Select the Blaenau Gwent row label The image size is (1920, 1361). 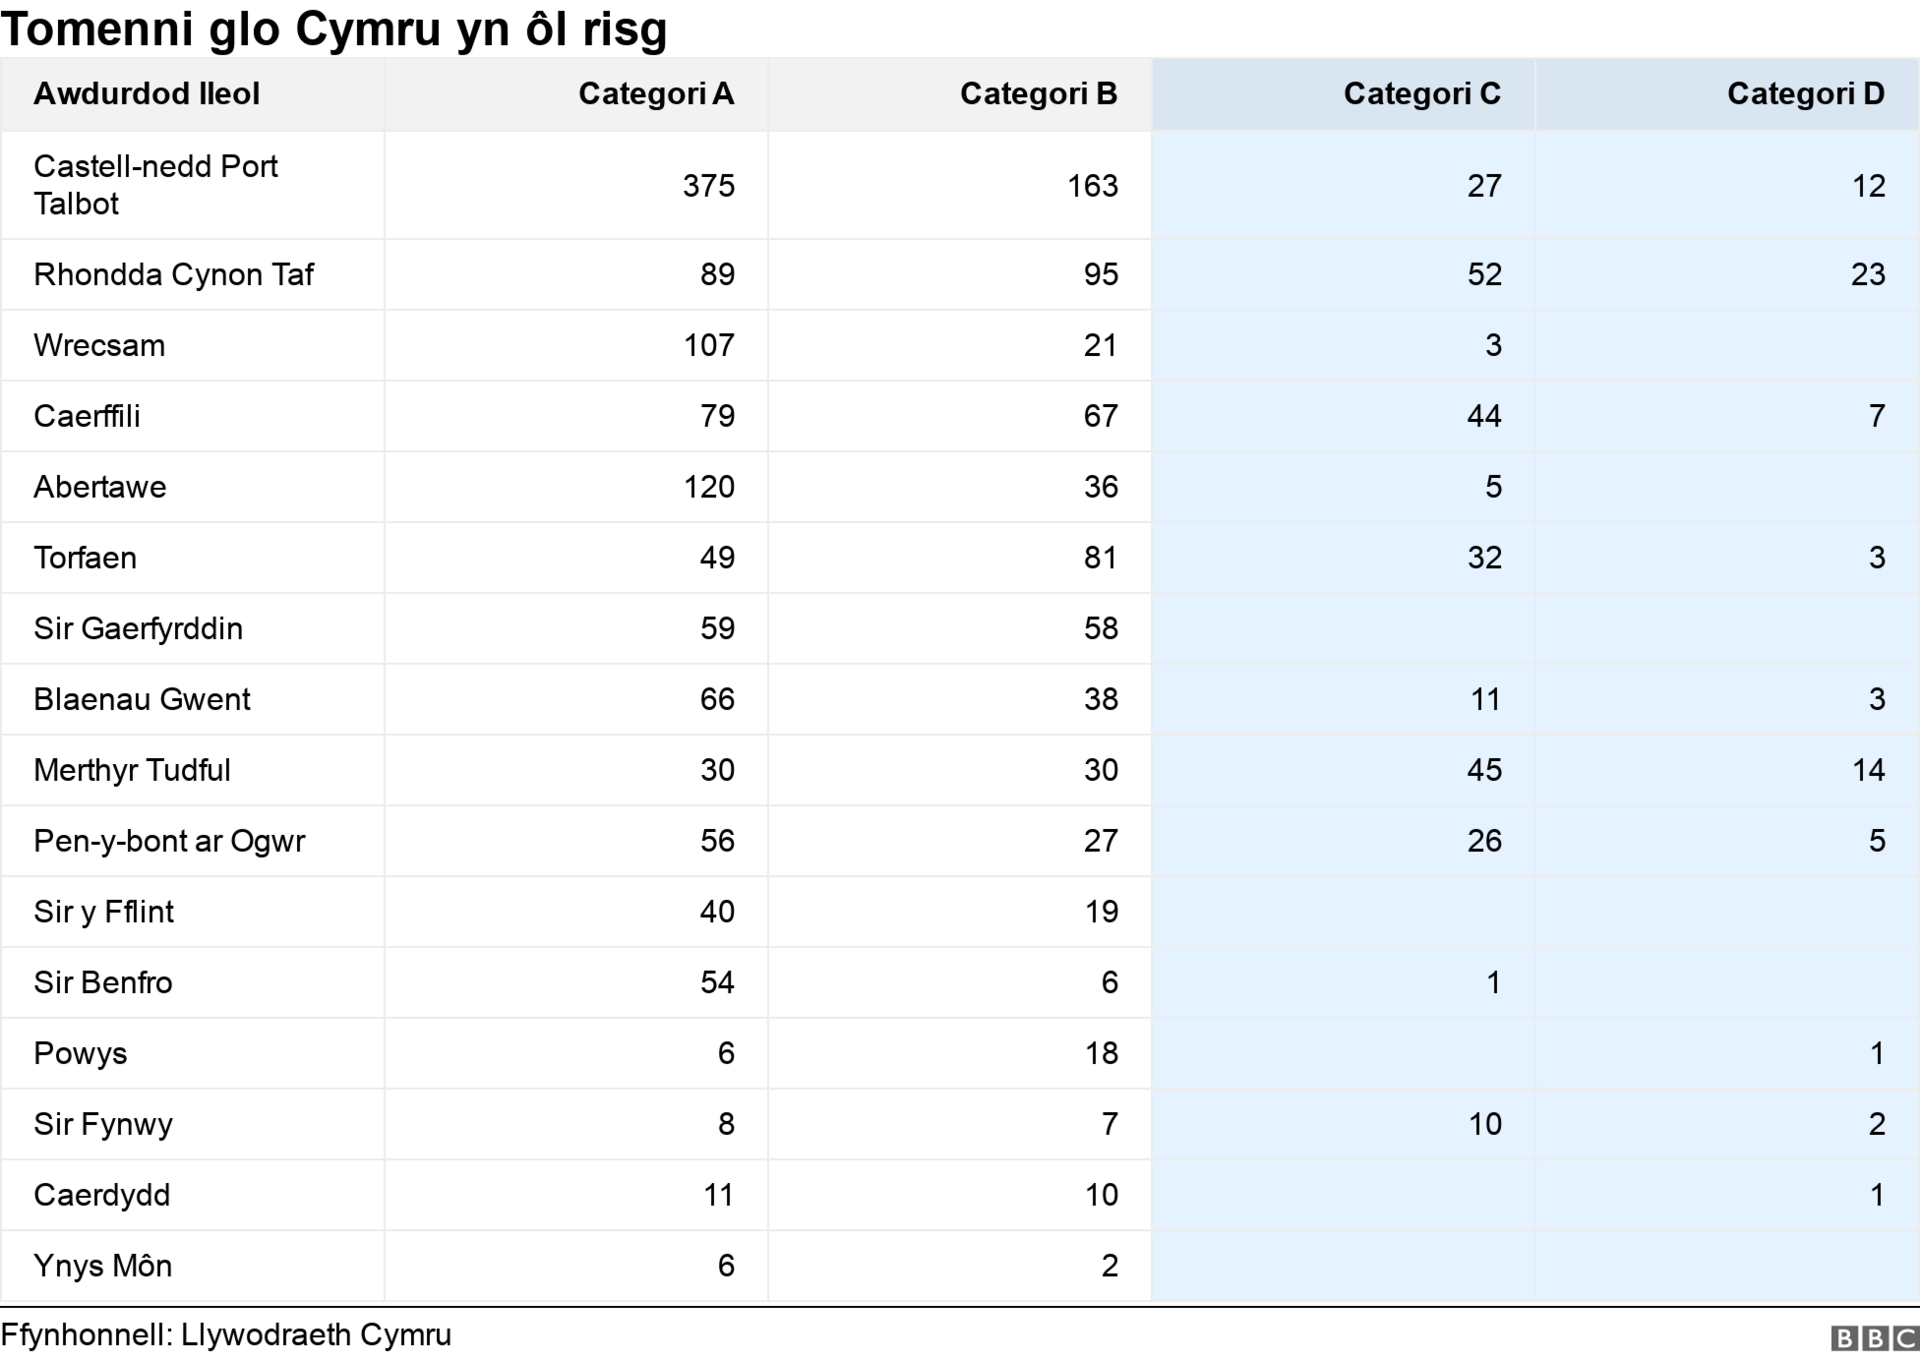pyautogui.click(x=141, y=700)
